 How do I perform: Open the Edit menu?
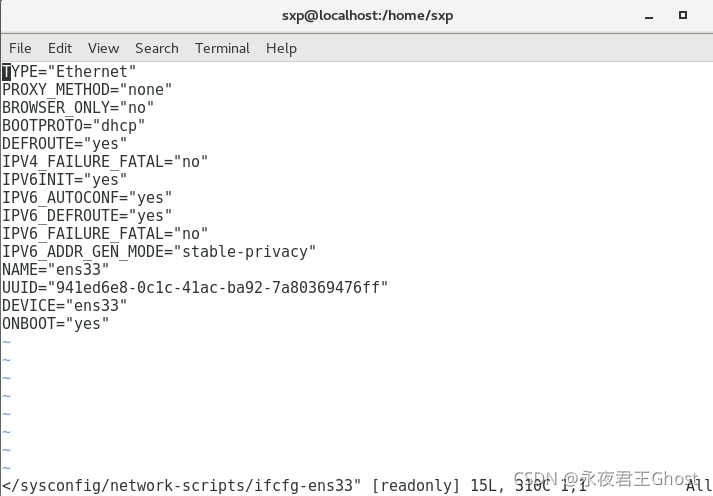click(x=60, y=48)
